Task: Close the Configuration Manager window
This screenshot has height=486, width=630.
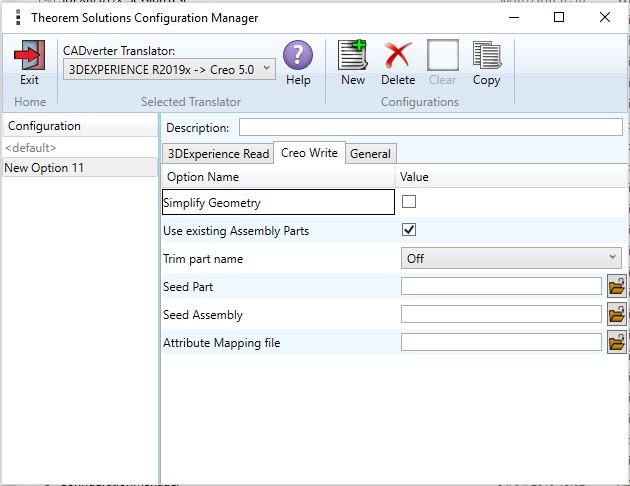Action: (x=605, y=17)
